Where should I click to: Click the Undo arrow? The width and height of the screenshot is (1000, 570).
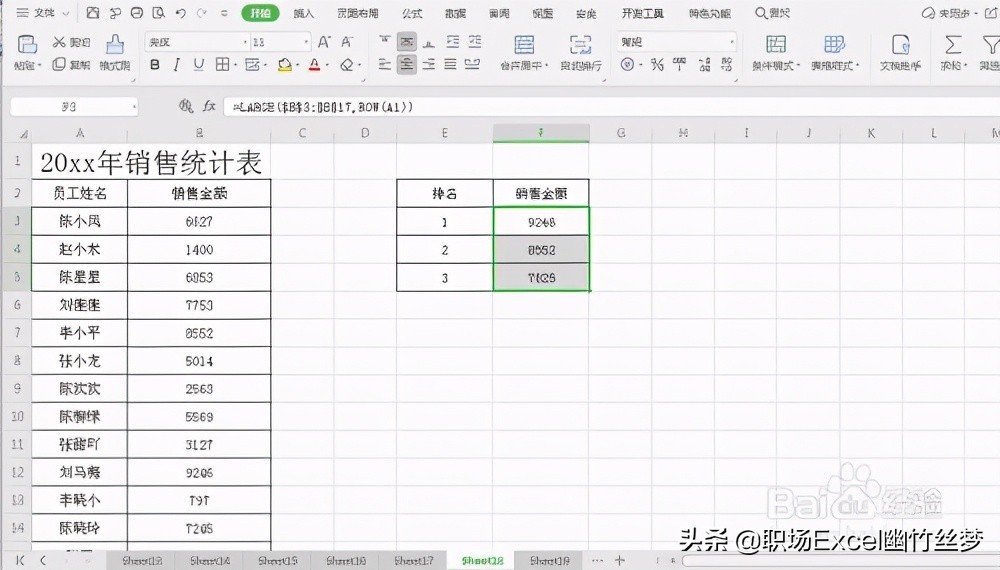click(181, 13)
